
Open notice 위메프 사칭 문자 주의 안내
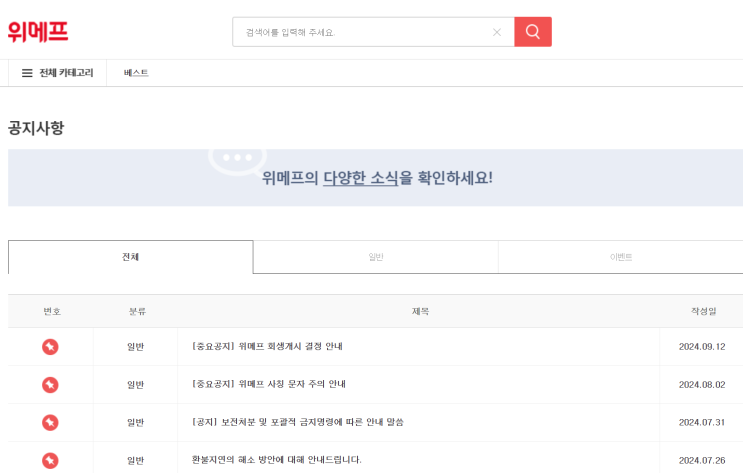coord(269,384)
